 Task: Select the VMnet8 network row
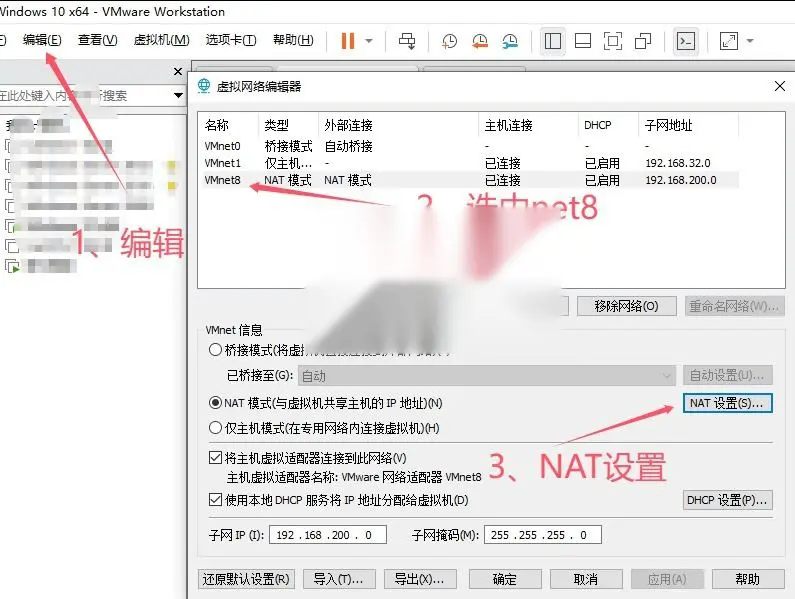click(x=470, y=180)
